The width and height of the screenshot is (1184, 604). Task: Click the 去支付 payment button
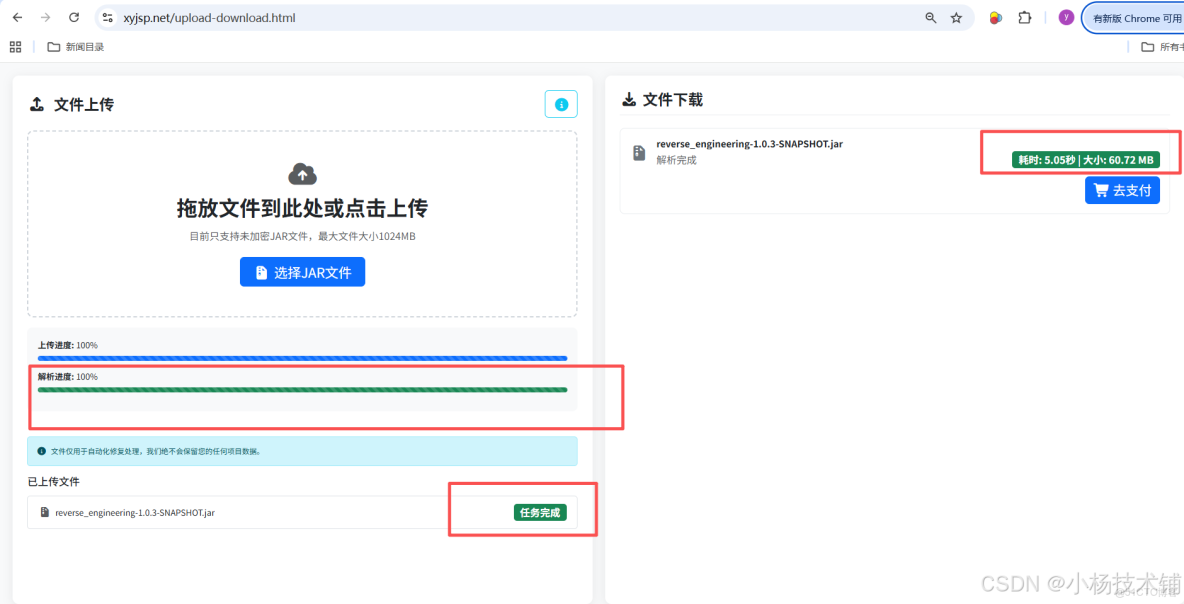tap(1122, 189)
